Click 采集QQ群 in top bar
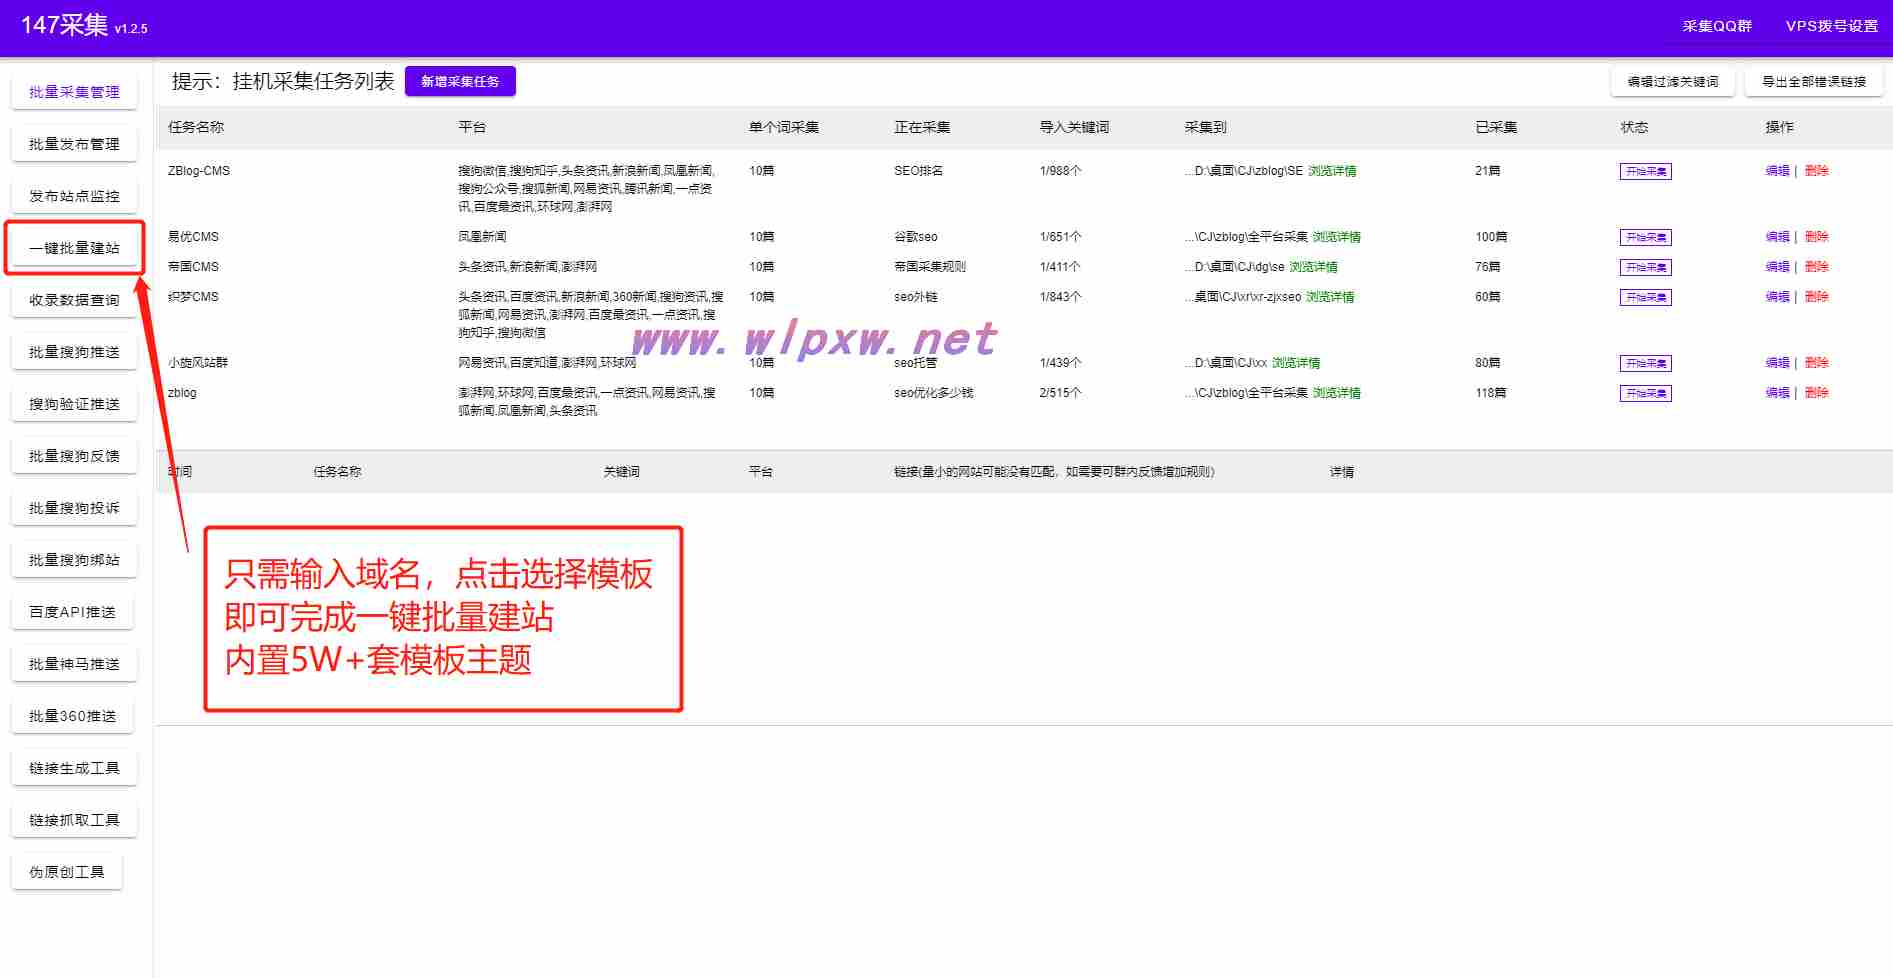The width and height of the screenshot is (1893, 978). tap(1716, 27)
